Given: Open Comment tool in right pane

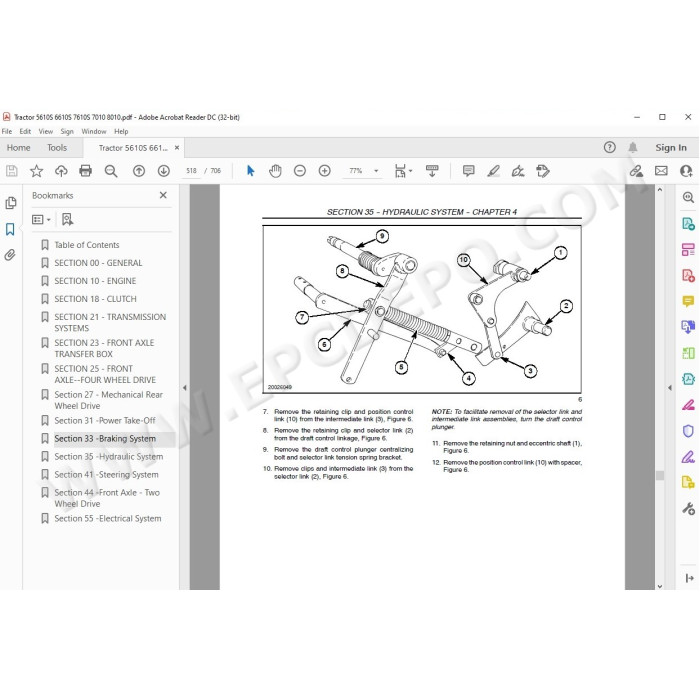Looking at the screenshot, I should pyautogui.click(x=688, y=301).
